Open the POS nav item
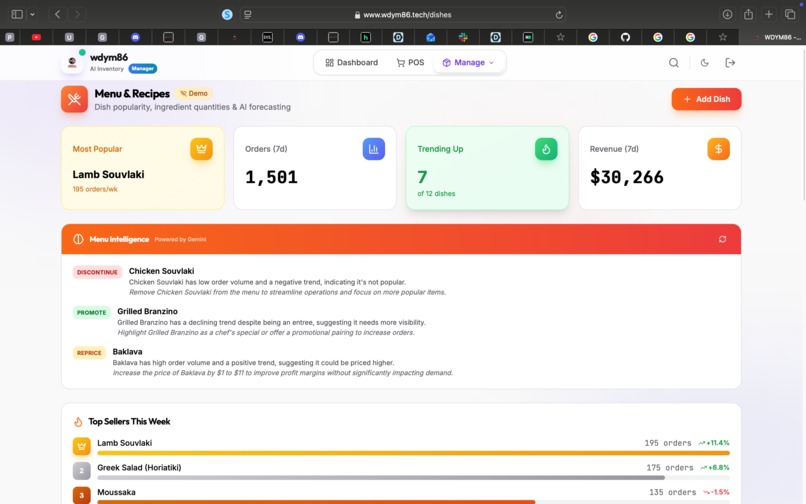806x504 pixels. [x=410, y=62]
